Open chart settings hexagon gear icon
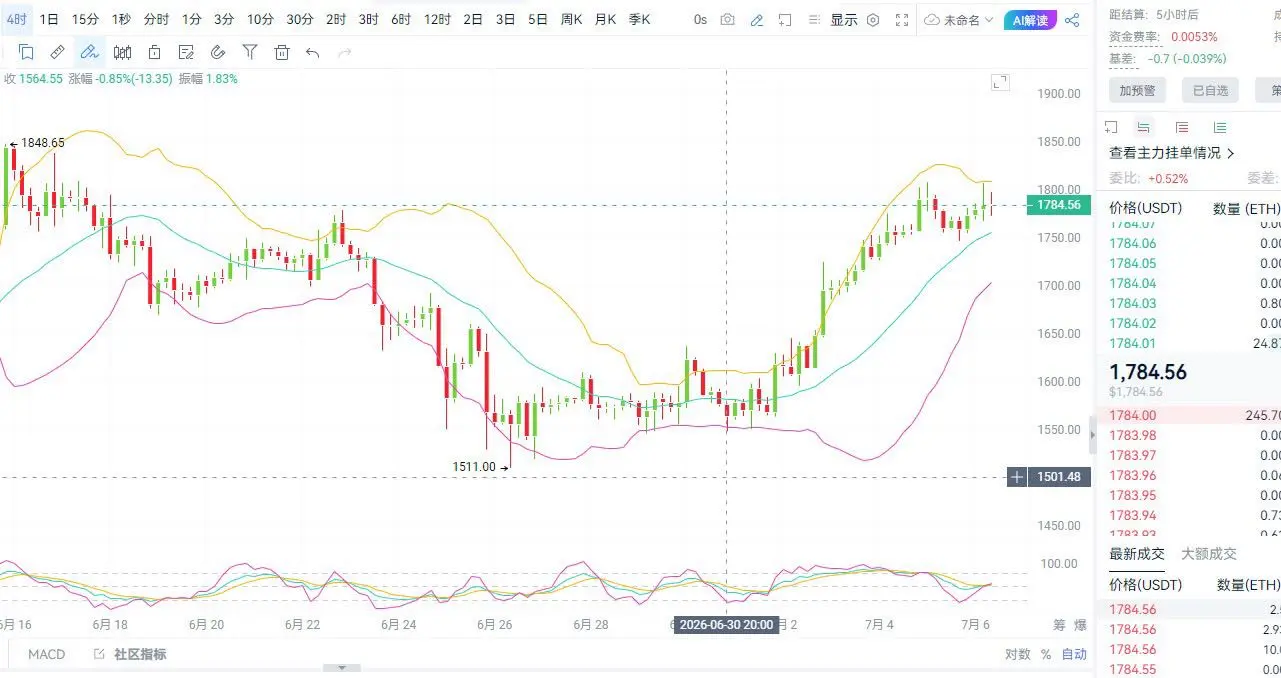 (x=873, y=20)
